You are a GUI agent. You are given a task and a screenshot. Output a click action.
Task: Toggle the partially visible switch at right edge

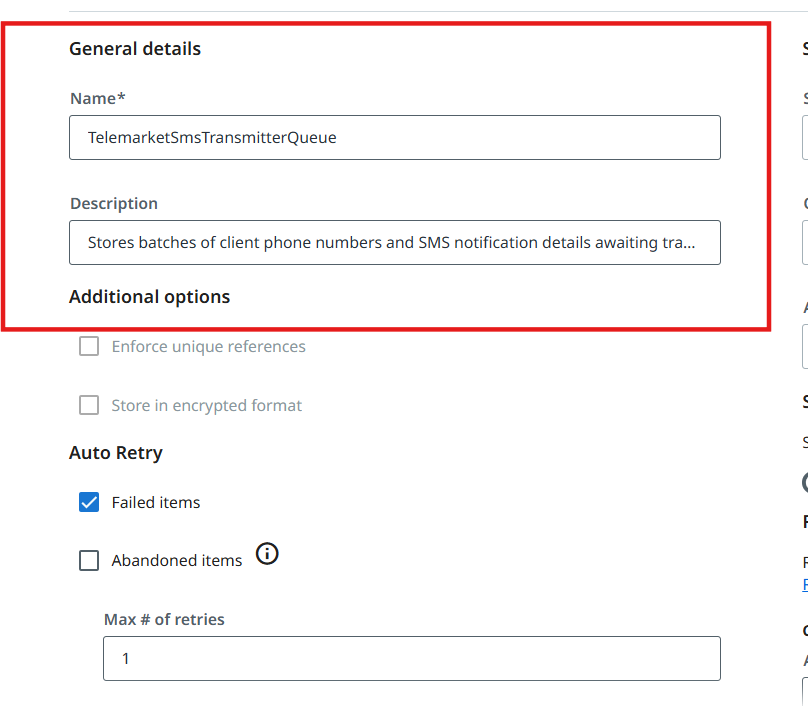pyautogui.click(x=805, y=483)
